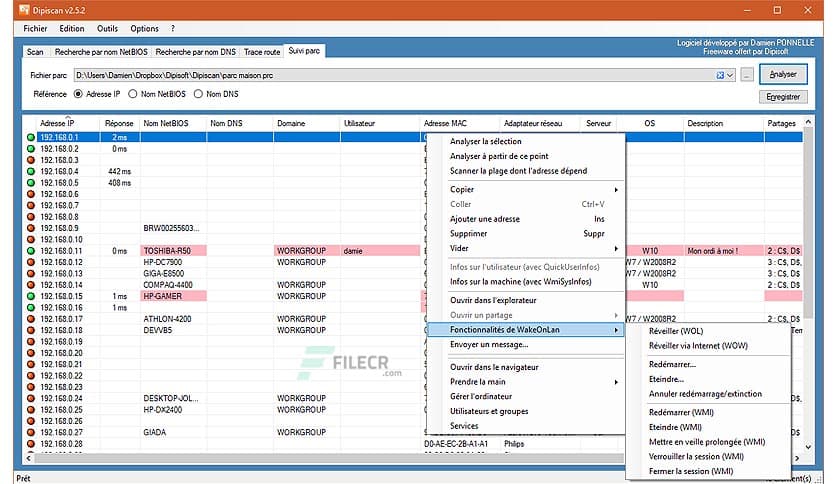Switch to Recherche par nom NetBIOS tab
The height and width of the screenshot is (484, 836).
[x=101, y=52]
